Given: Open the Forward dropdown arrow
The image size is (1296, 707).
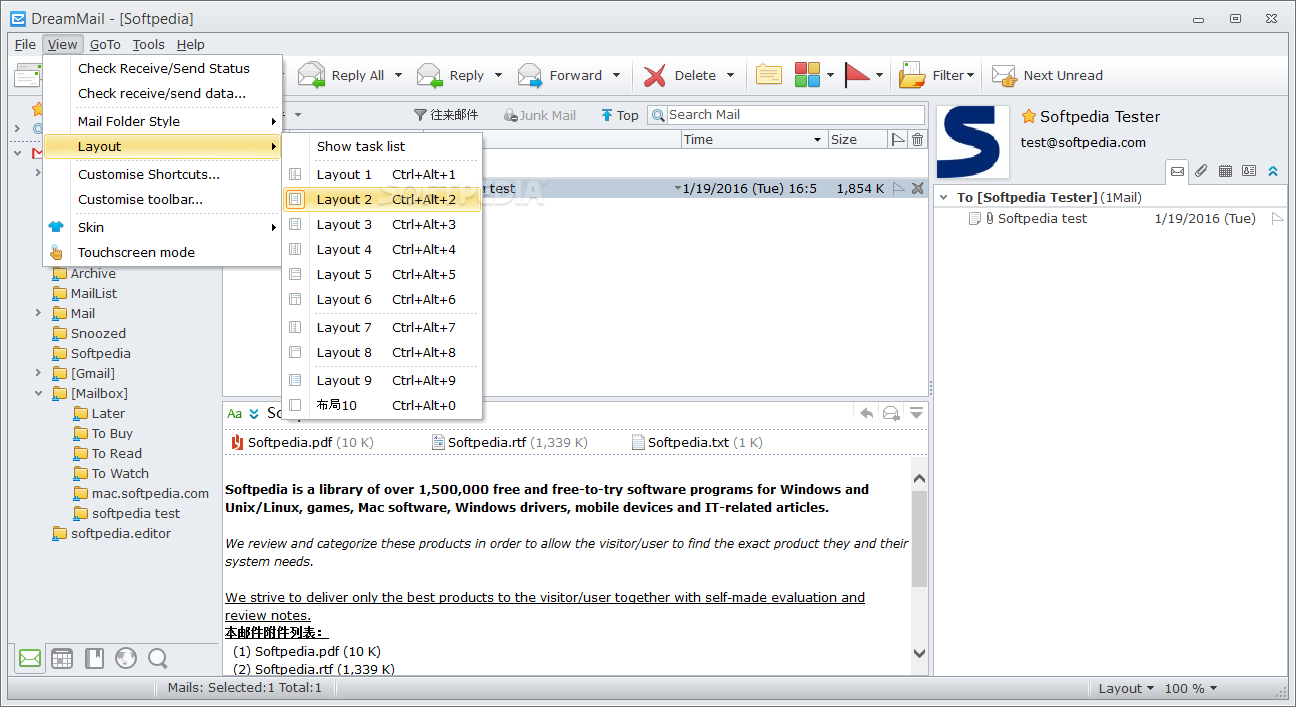Looking at the screenshot, I should tap(616, 75).
